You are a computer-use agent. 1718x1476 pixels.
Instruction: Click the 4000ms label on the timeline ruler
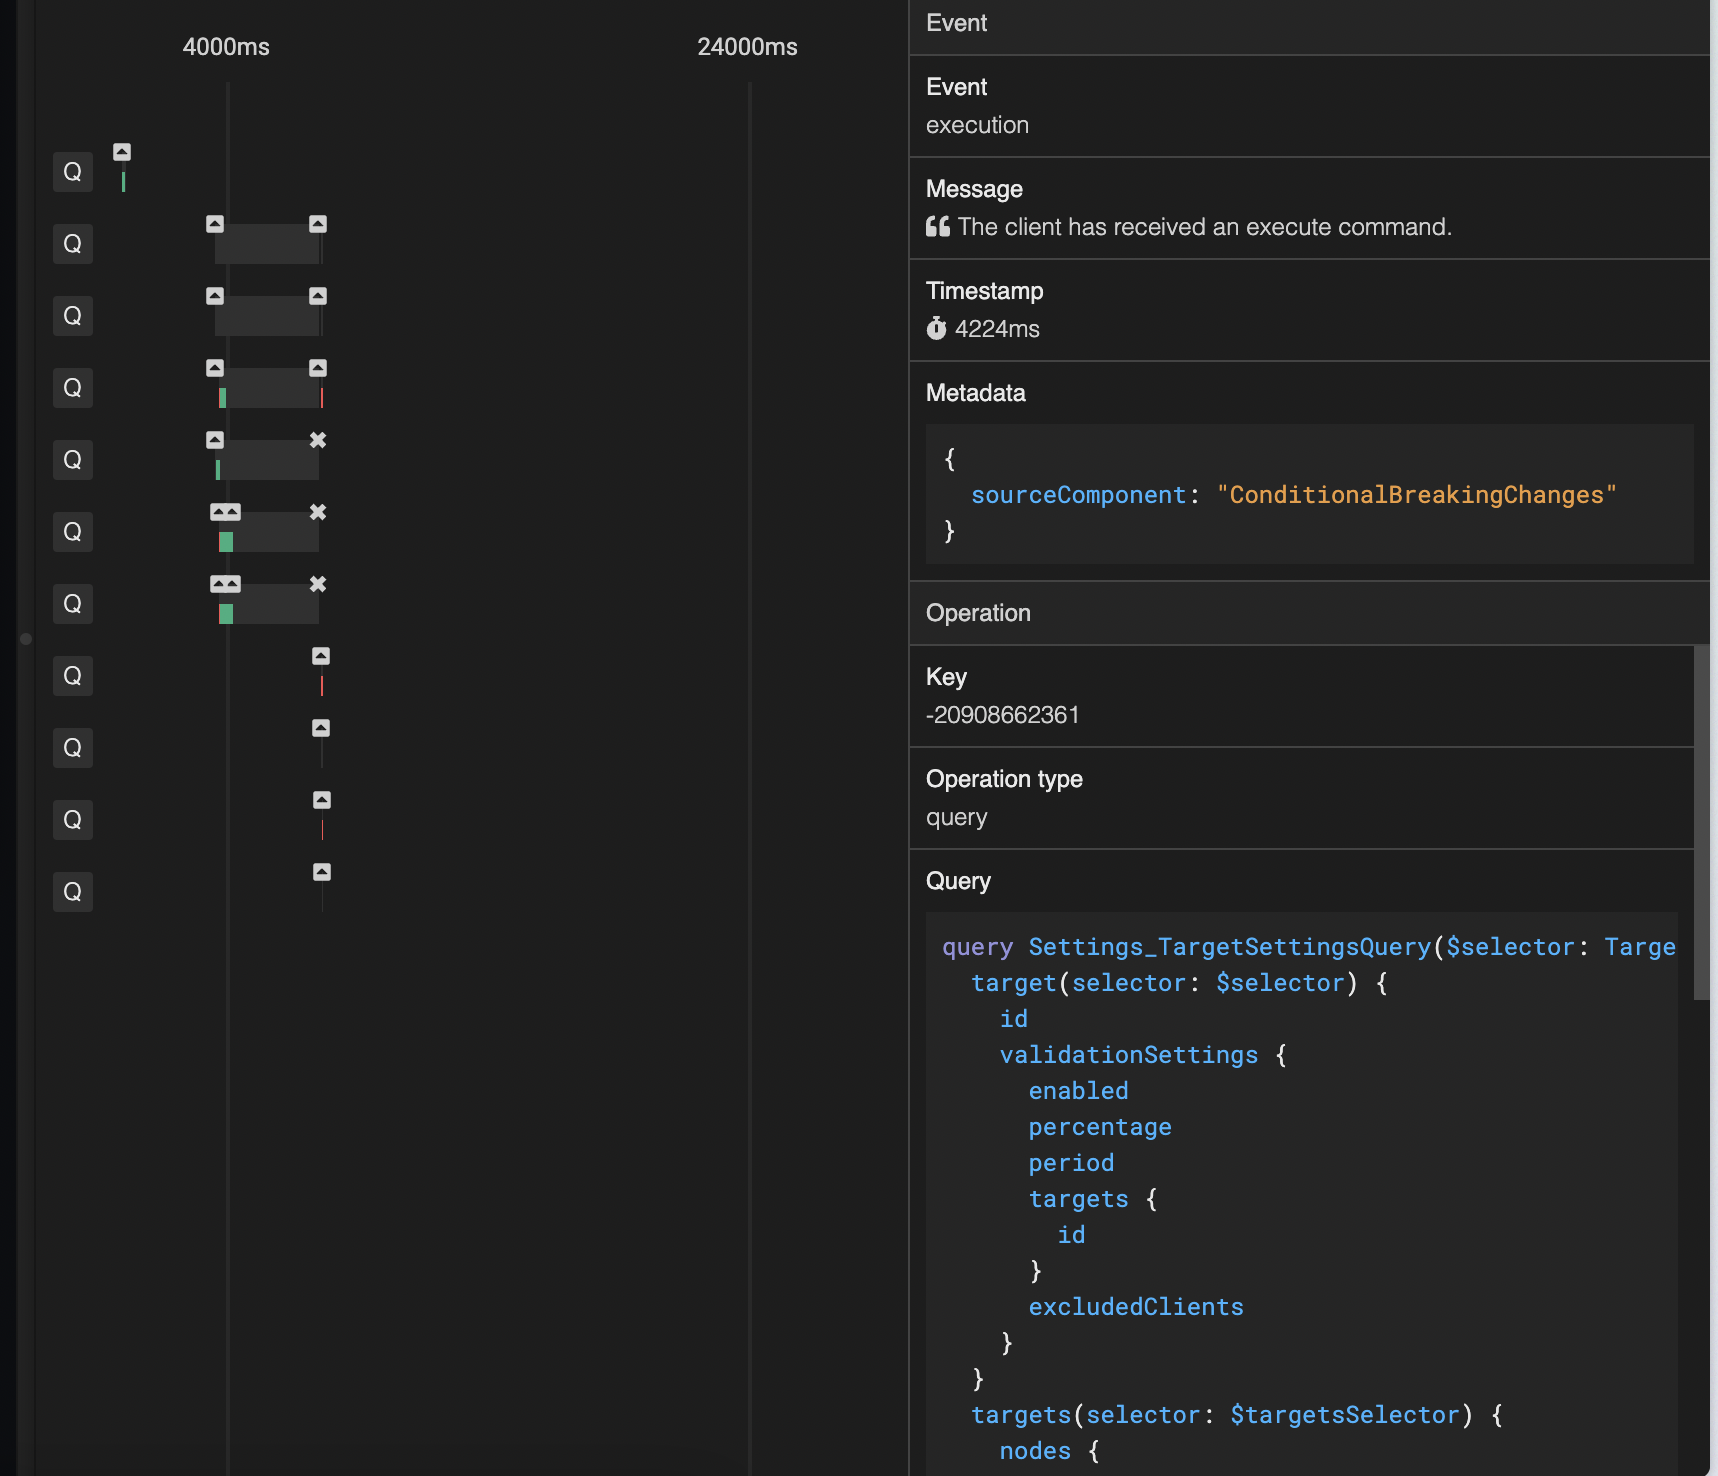pos(226,46)
